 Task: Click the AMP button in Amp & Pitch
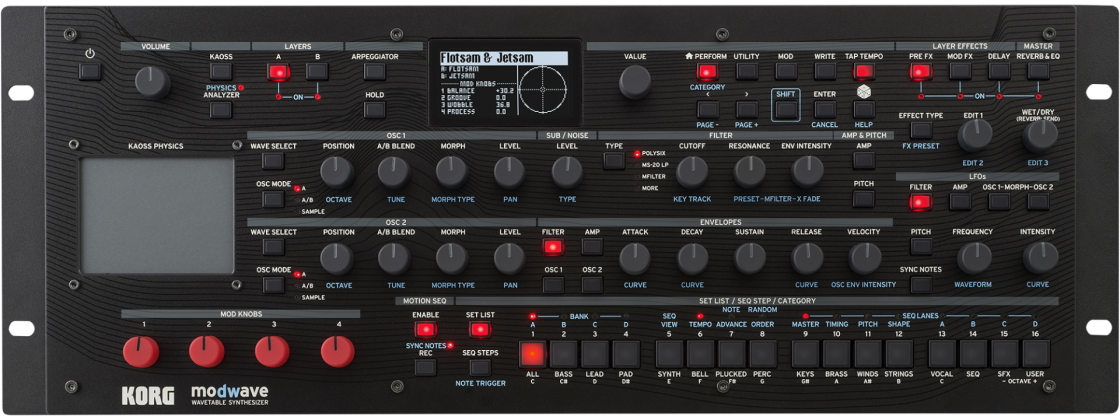(x=864, y=161)
